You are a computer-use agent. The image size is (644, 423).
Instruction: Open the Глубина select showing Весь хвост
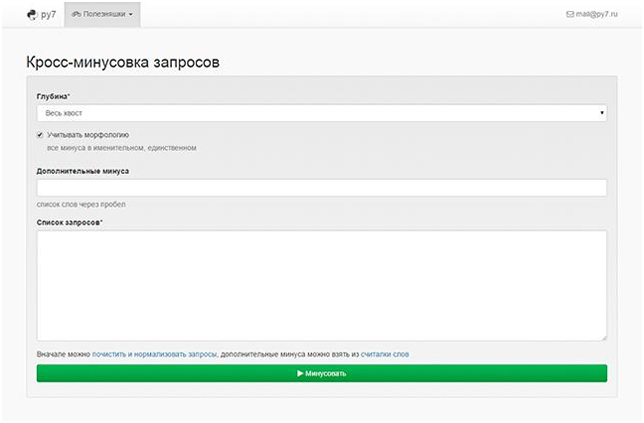click(322, 113)
